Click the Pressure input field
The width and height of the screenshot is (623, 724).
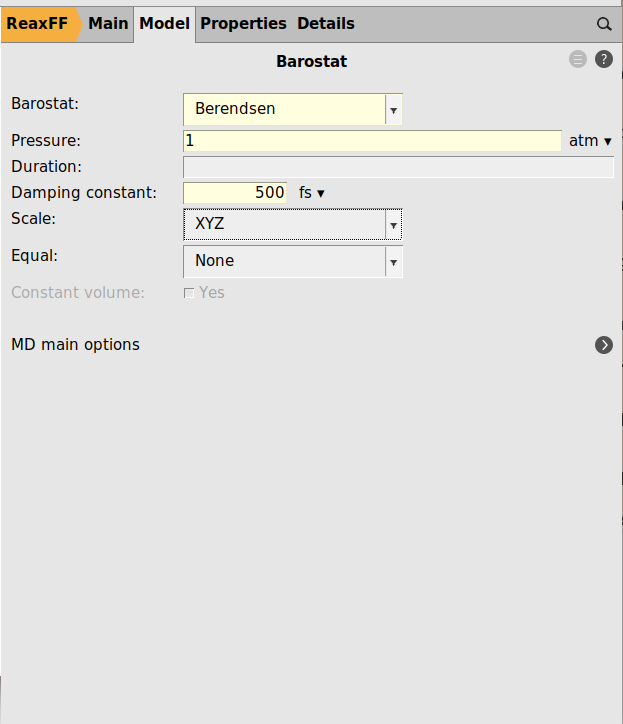coord(372,141)
